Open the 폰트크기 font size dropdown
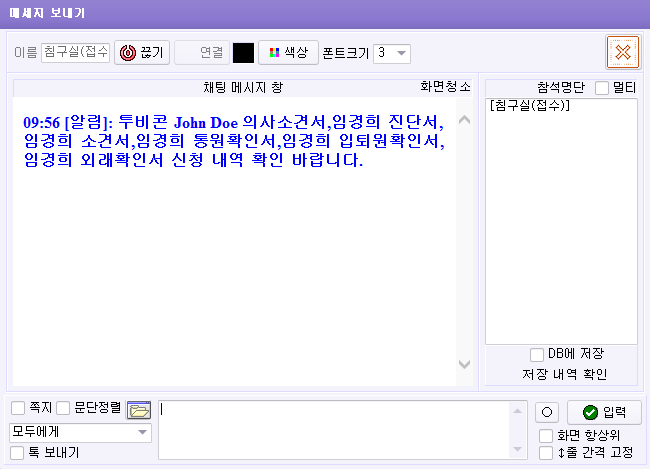Screen dimensions: 650x469 391,53
